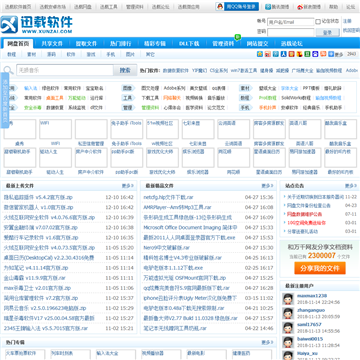Switch to the 共享文件 tab
This screenshot has height=360, width=360.
click(x=52, y=44)
